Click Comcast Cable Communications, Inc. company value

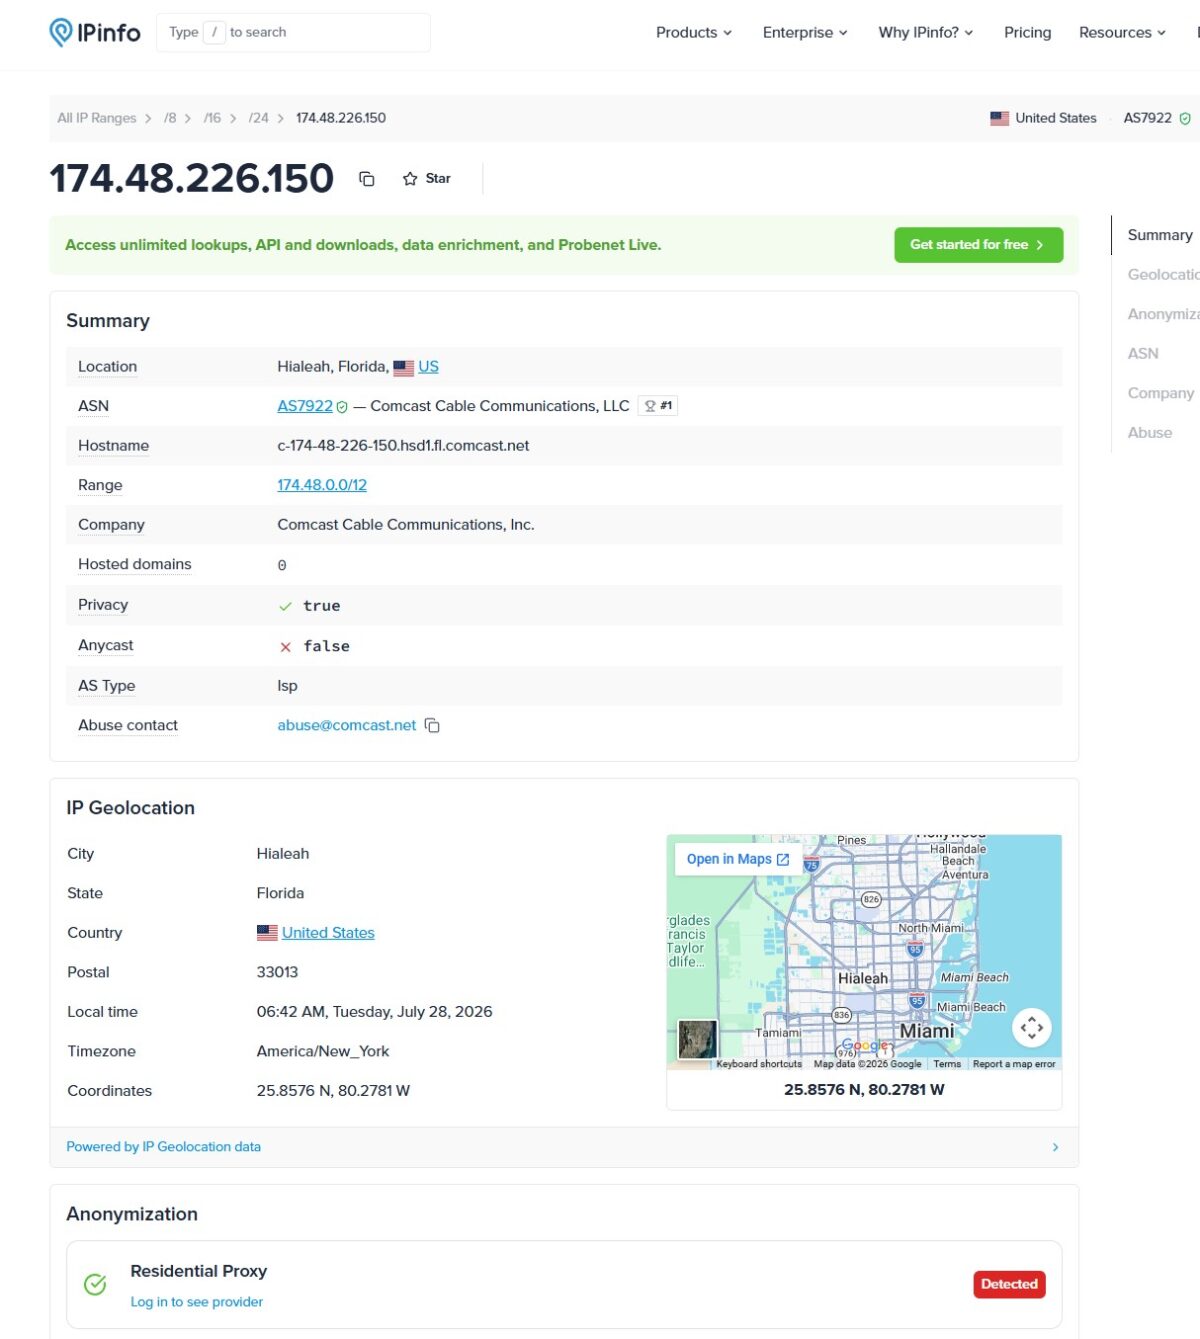406,525
